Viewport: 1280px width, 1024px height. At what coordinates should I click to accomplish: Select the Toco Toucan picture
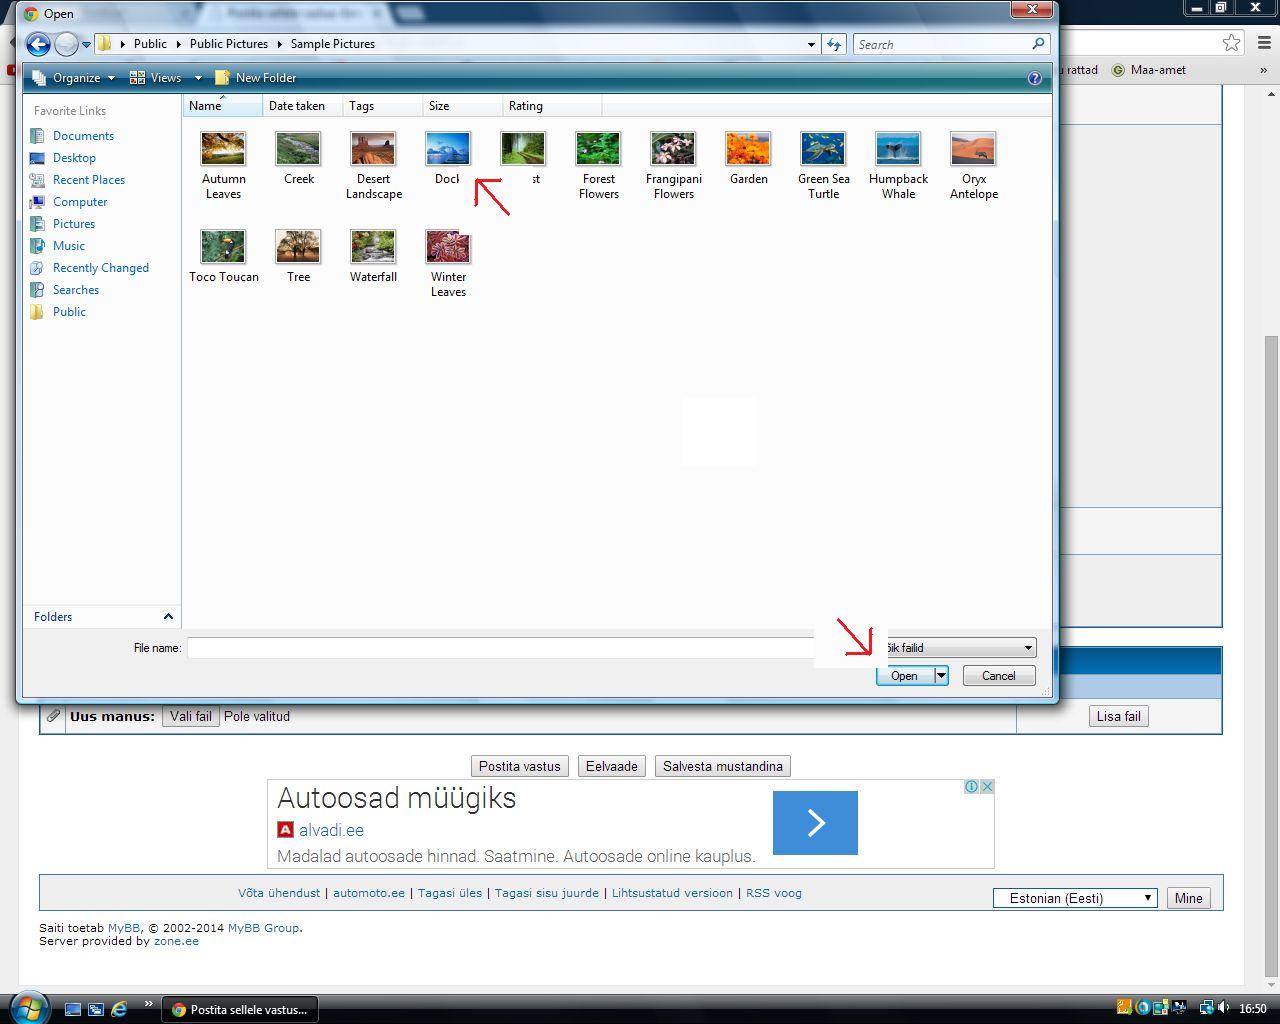pyautogui.click(x=224, y=256)
